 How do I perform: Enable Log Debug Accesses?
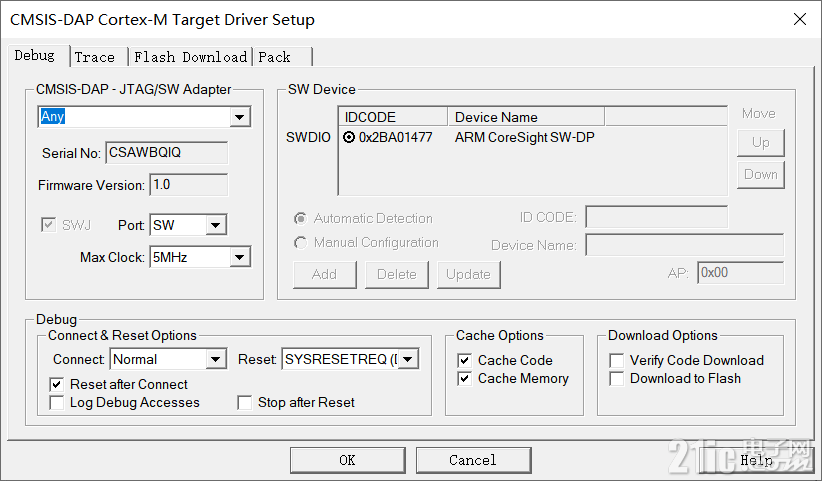click(x=57, y=402)
